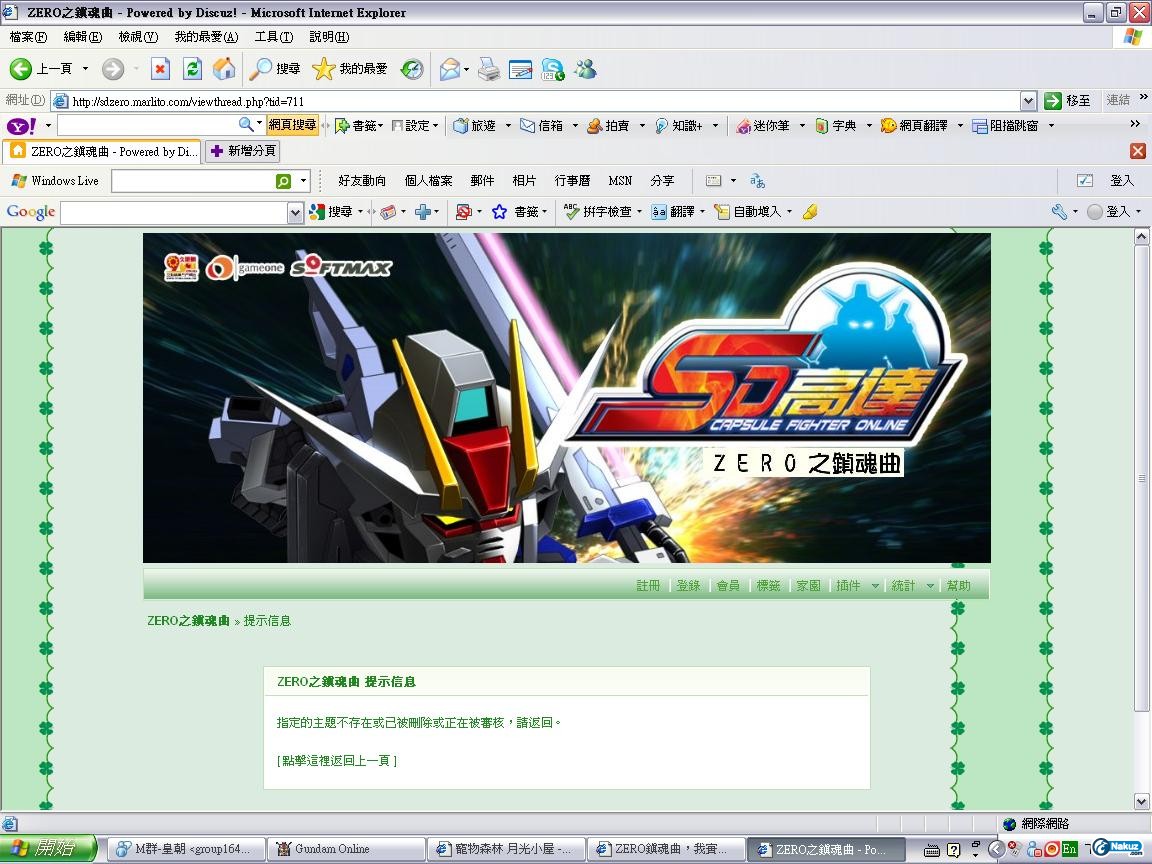The height and width of the screenshot is (864, 1152).
Task: Click the page's vertical scrollbar down arrow
Action: pos(1141,801)
